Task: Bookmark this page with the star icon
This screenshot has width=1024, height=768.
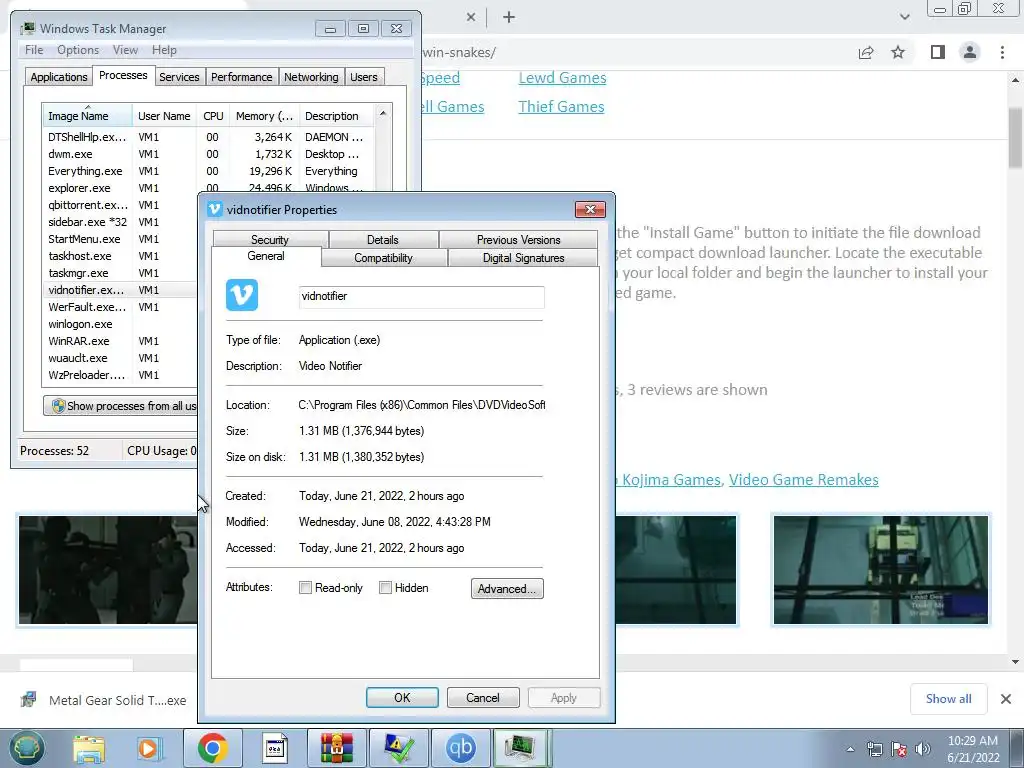Action: pyautogui.click(x=898, y=52)
